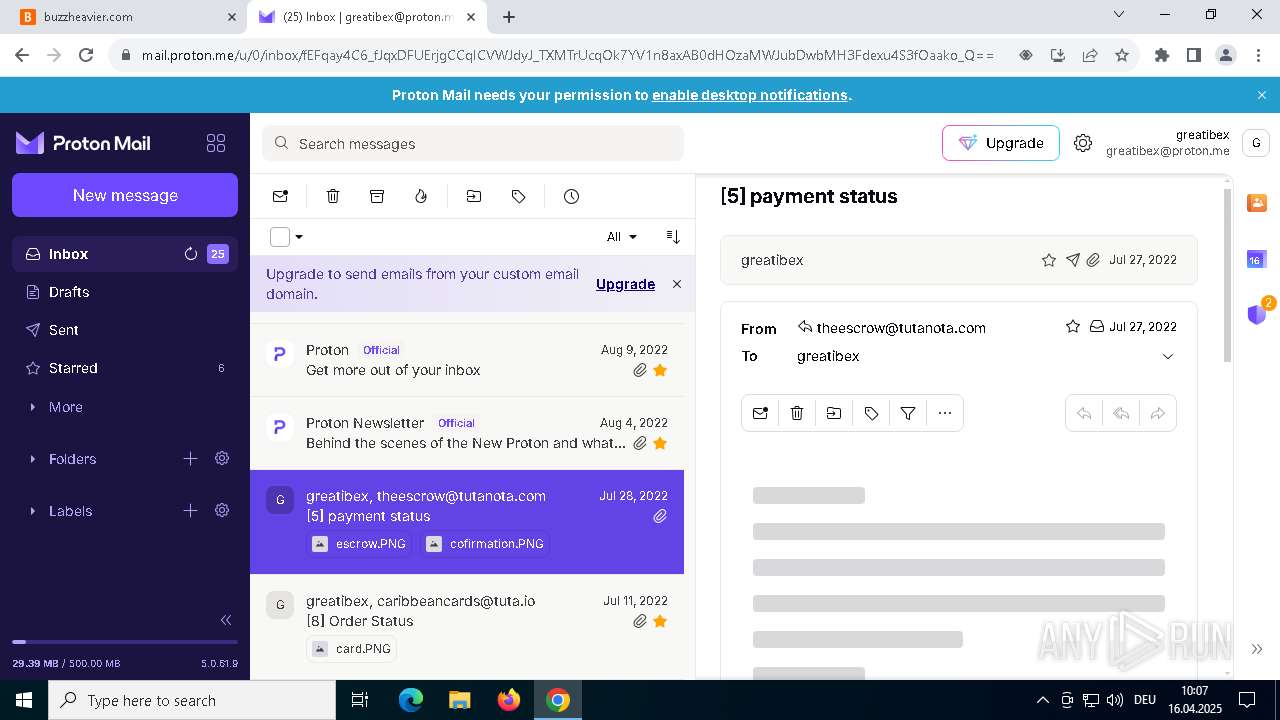Viewport: 1280px width, 720px height.
Task: Open cofirmation.PNG attachment chip
Action: coord(485,544)
